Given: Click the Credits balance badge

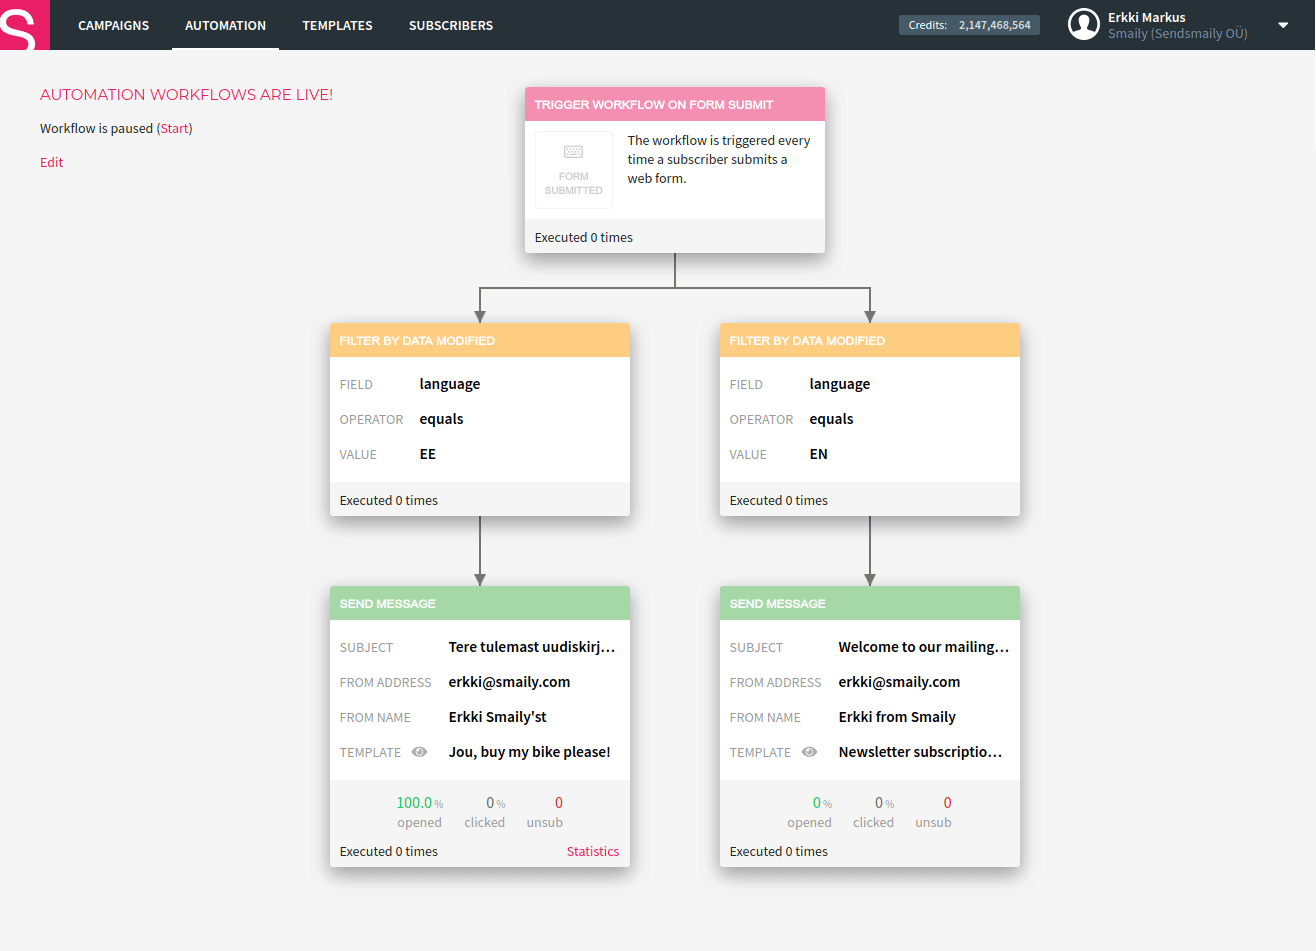Looking at the screenshot, I should coord(968,25).
